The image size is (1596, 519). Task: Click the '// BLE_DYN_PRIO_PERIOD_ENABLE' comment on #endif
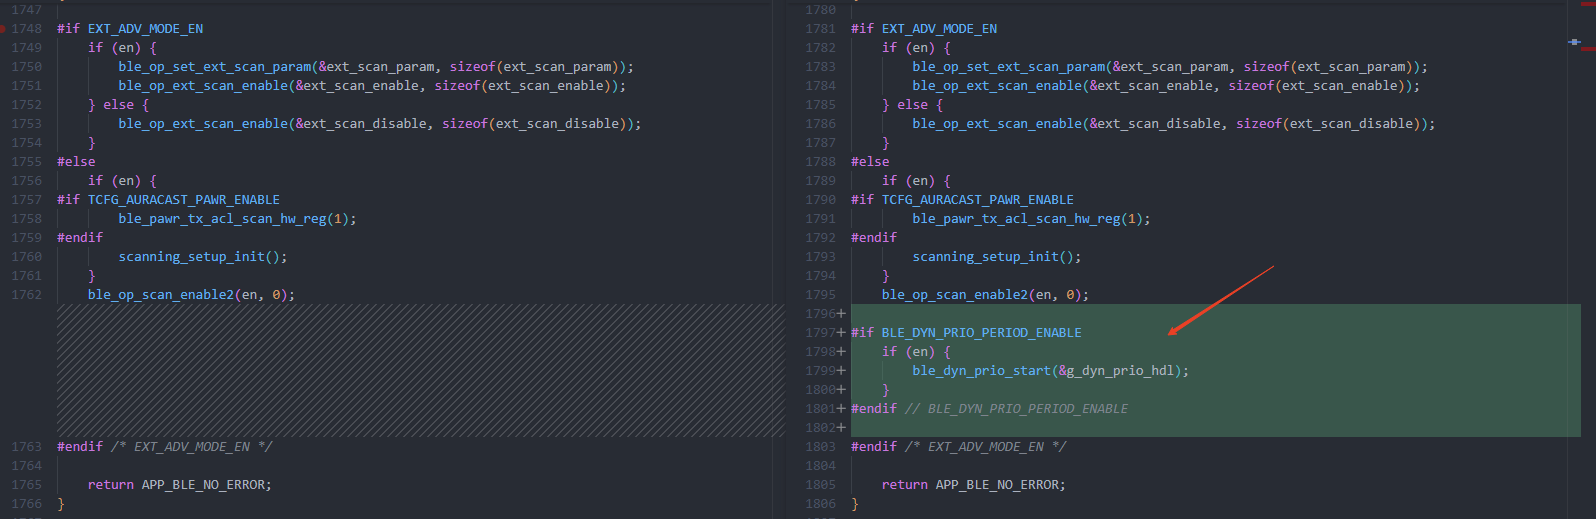click(1016, 409)
